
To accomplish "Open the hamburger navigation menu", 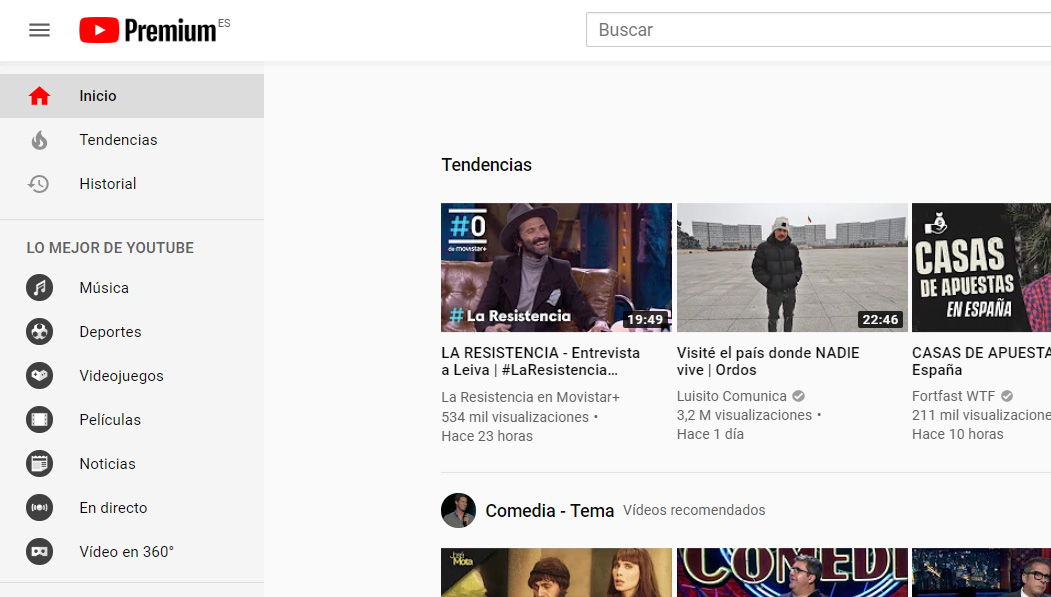I will (39, 29).
